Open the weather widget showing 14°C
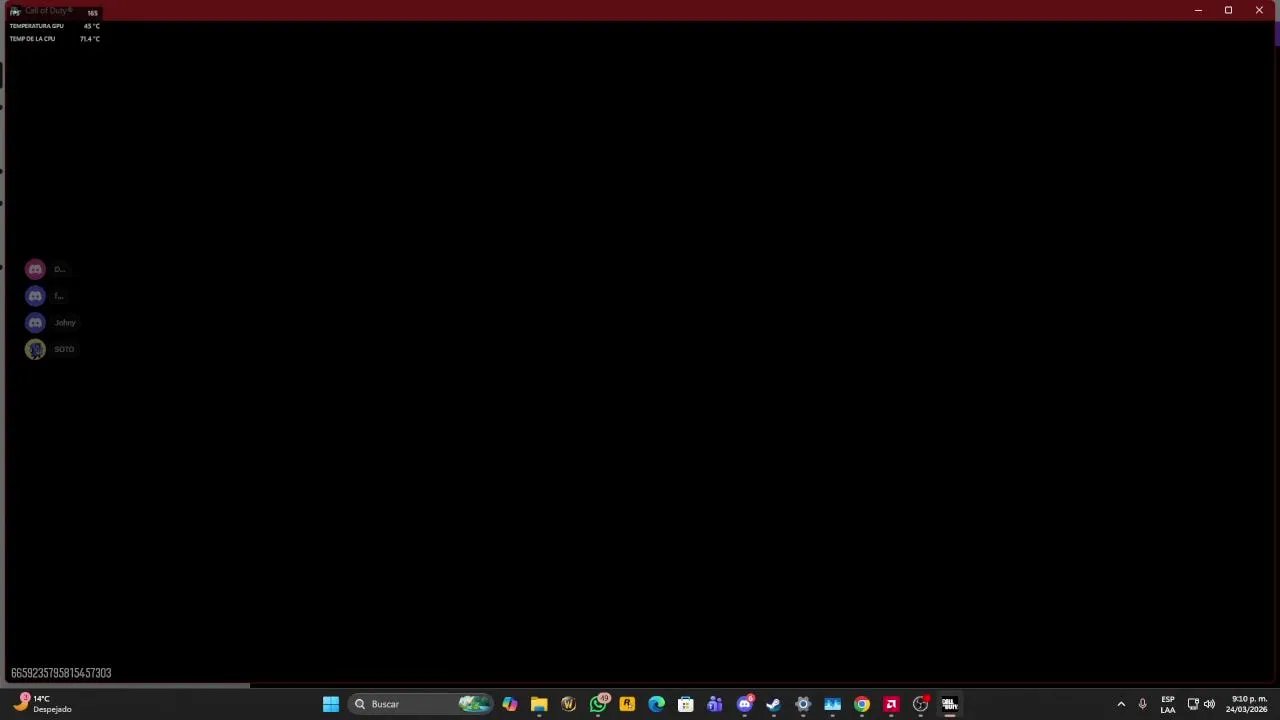The height and width of the screenshot is (720, 1280). click(42, 704)
